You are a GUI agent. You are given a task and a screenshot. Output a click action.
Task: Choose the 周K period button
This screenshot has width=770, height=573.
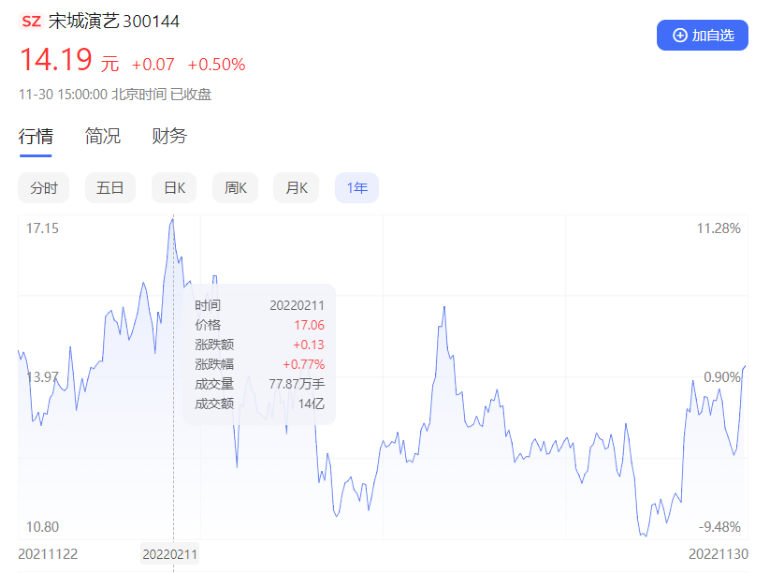tap(235, 187)
